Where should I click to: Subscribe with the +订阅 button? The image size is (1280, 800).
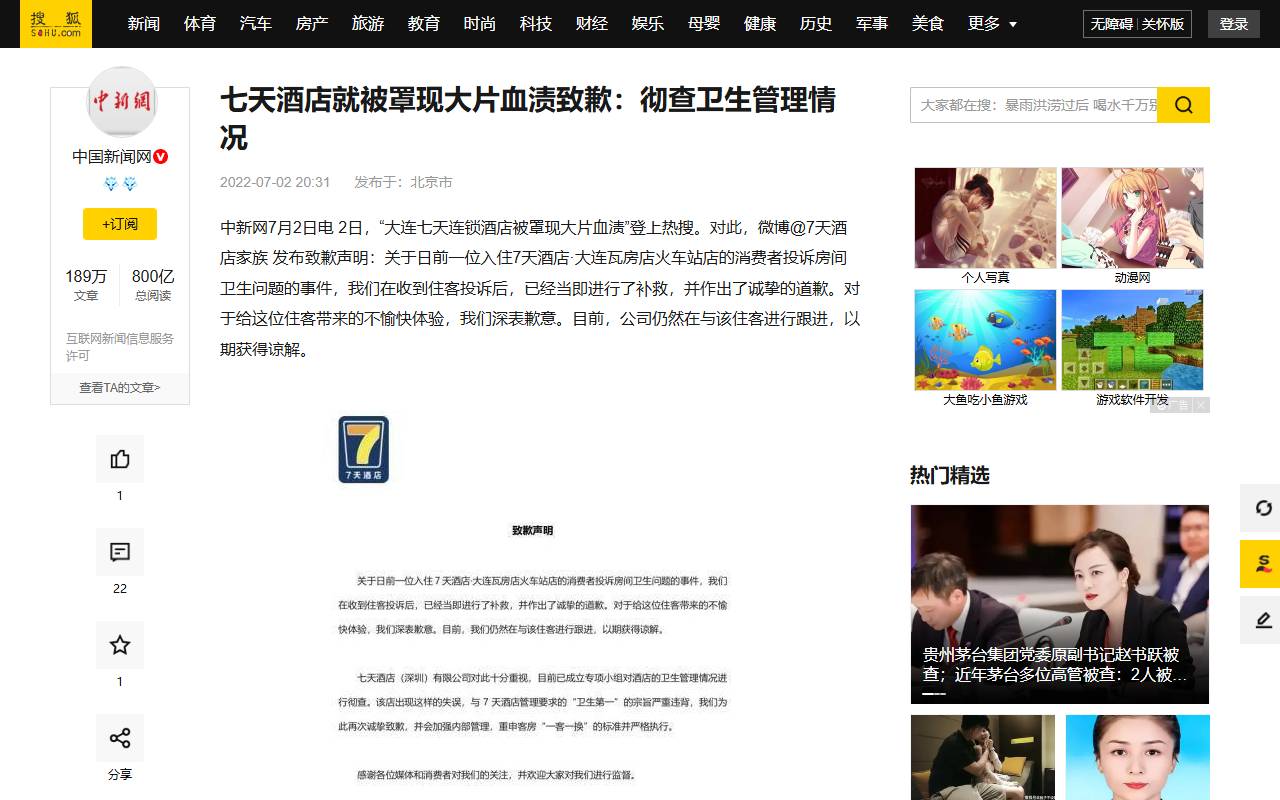(120, 224)
